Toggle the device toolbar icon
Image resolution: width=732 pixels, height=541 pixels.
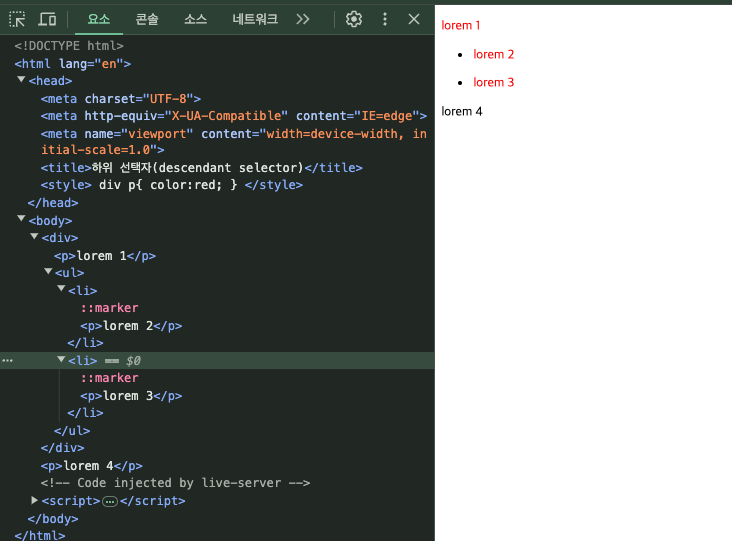47,20
